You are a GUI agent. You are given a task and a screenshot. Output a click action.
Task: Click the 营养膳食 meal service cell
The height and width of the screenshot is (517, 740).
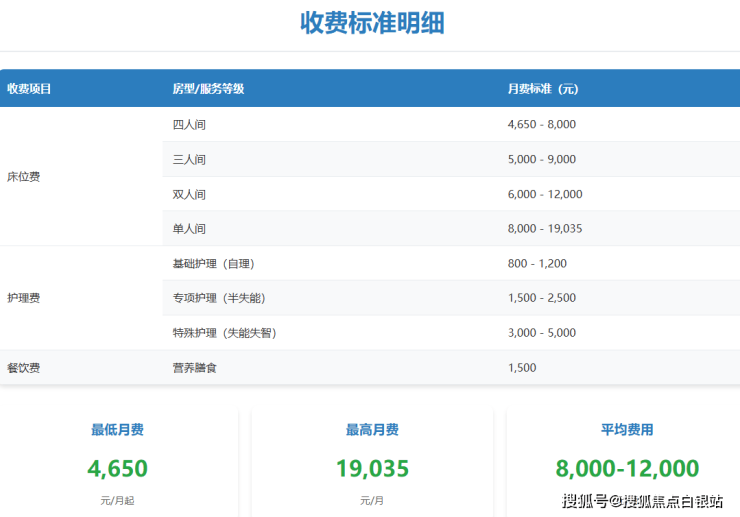click(194, 368)
